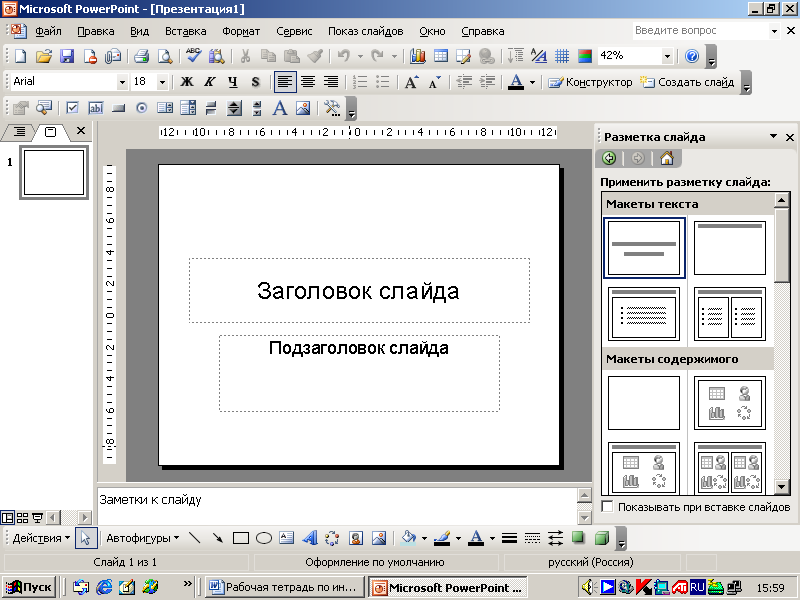Click the Создать слайд button

[x=687, y=82]
